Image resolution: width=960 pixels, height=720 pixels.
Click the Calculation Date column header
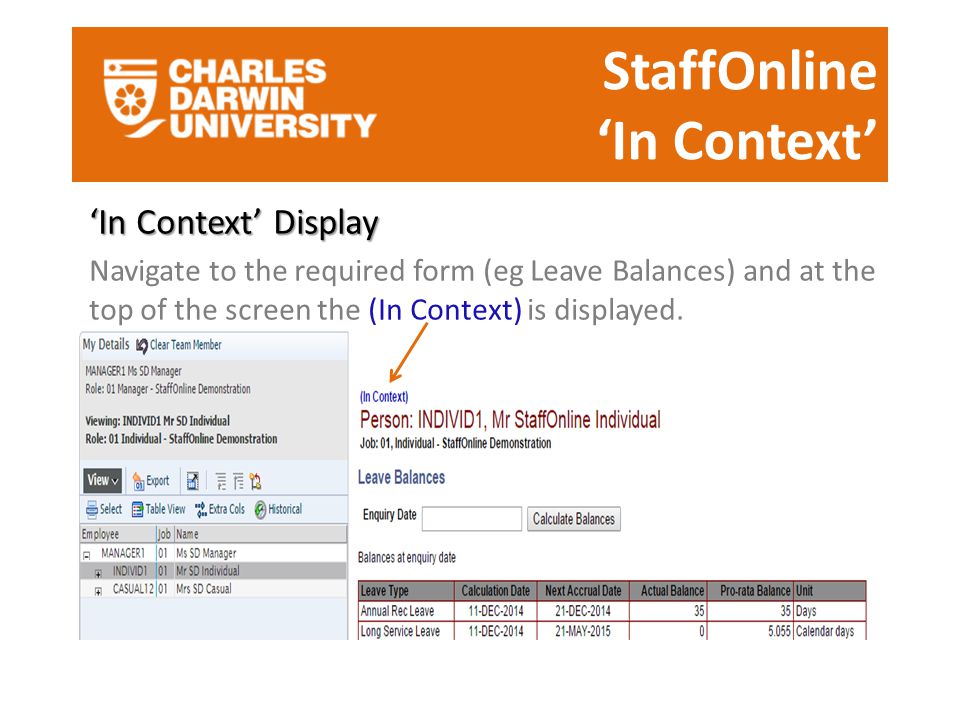[495, 591]
